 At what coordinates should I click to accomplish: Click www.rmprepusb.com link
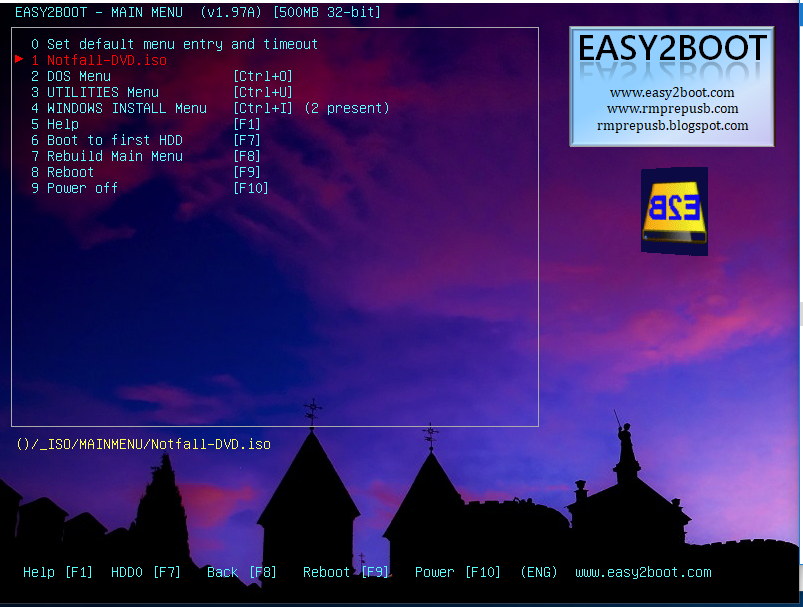[x=672, y=109]
